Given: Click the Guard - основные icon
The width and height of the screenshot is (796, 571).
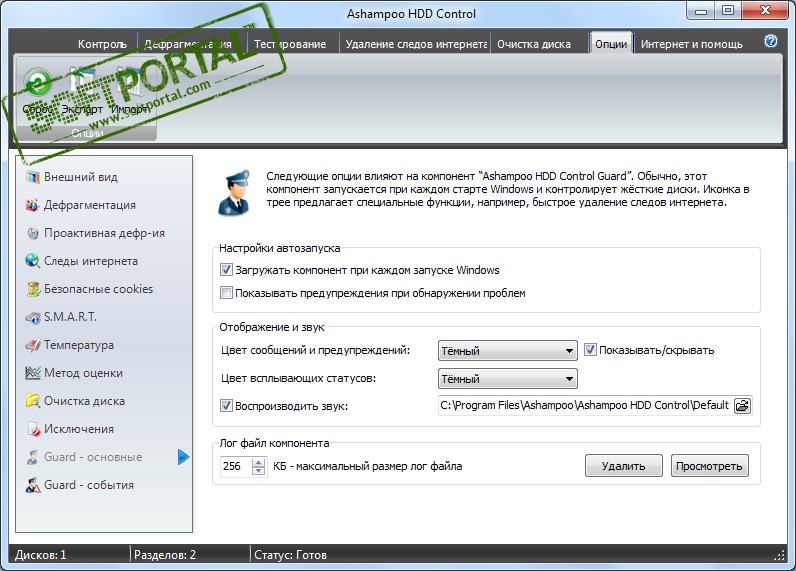Looking at the screenshot, I should point(33,457).
